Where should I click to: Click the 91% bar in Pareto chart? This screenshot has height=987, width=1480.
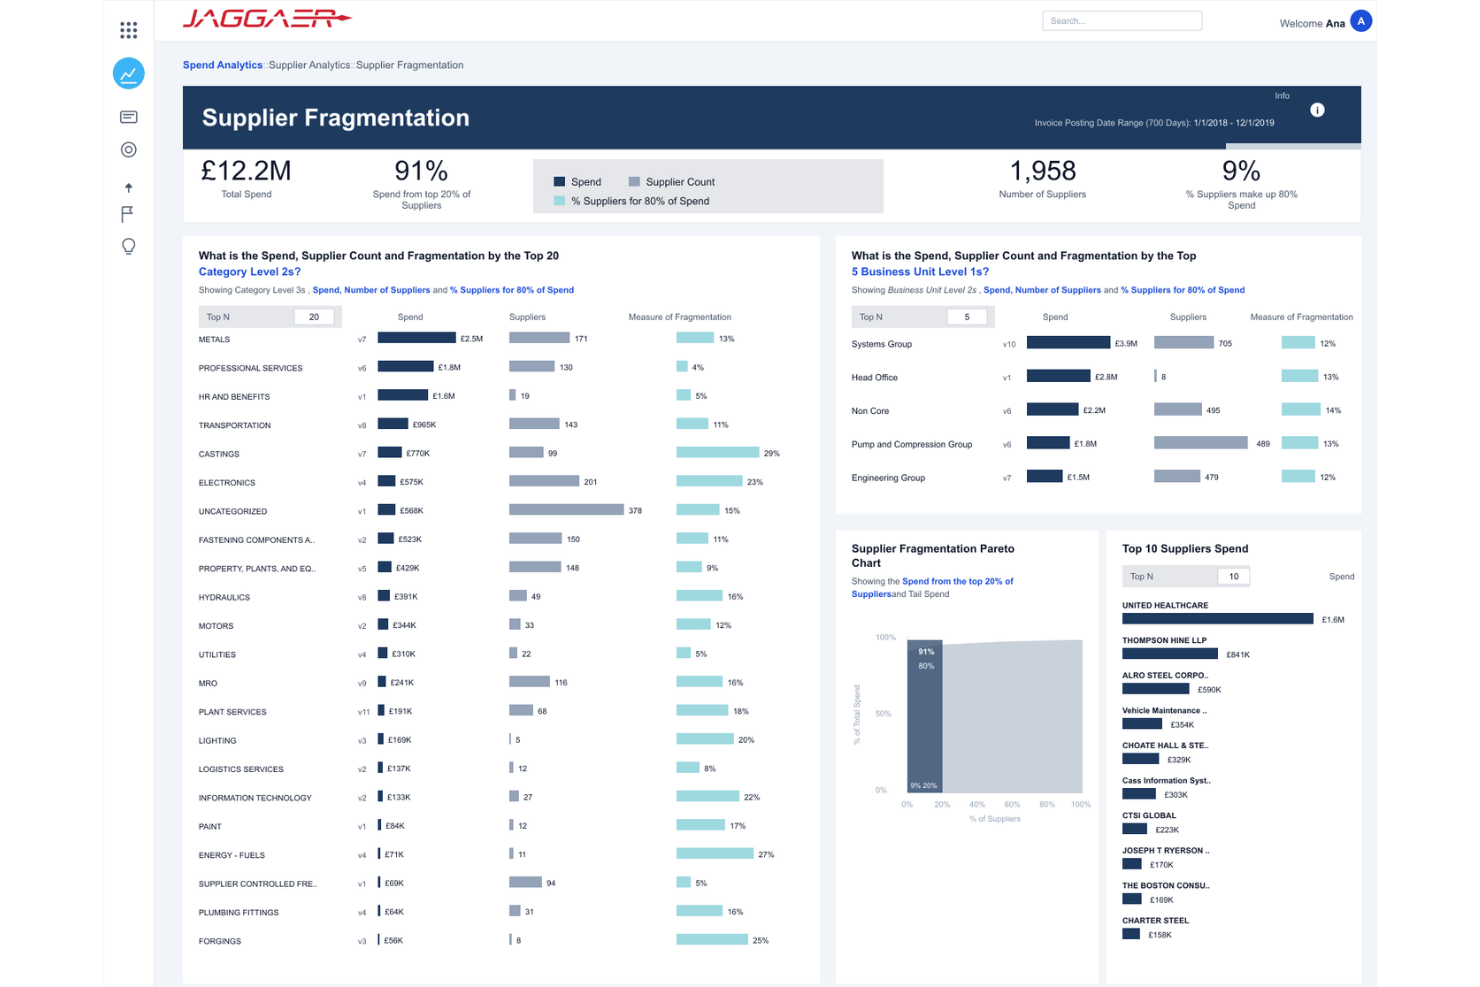pyautogui.click(x=925, y=716)
